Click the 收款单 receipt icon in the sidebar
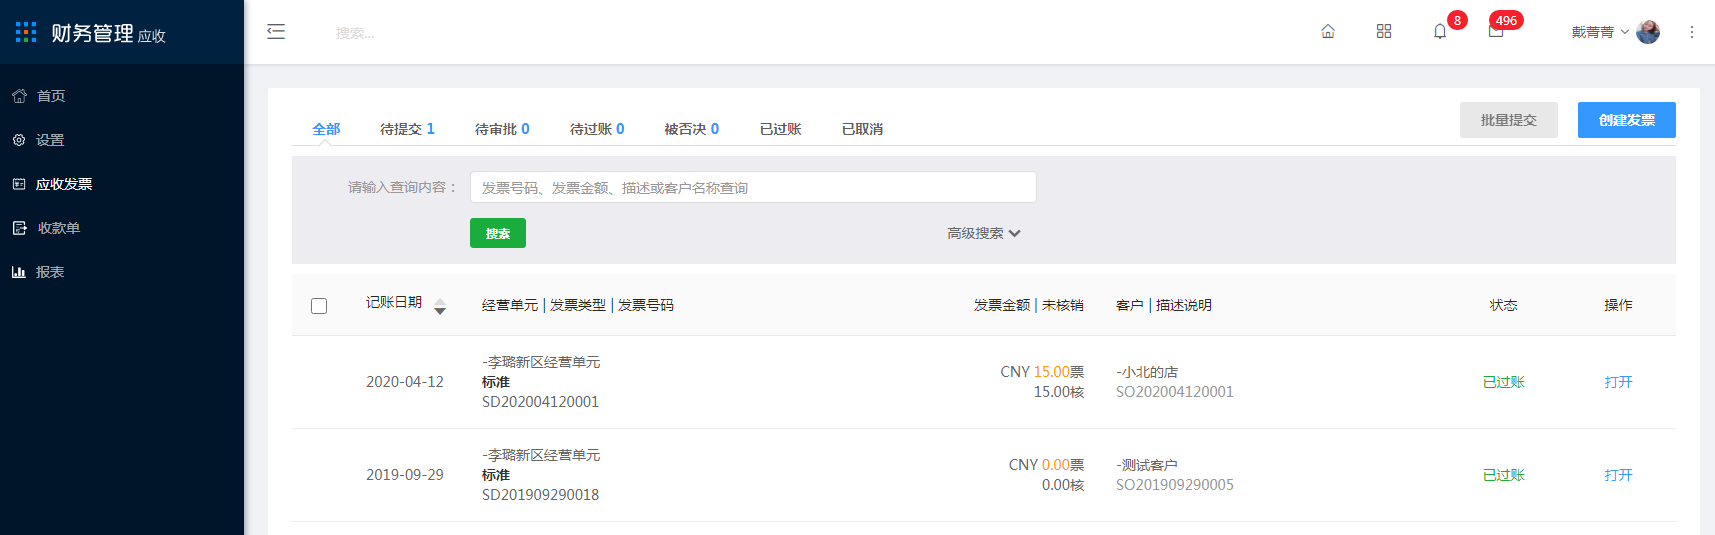The height and width of the screenshot is (535, 1715). pos(19,228)
